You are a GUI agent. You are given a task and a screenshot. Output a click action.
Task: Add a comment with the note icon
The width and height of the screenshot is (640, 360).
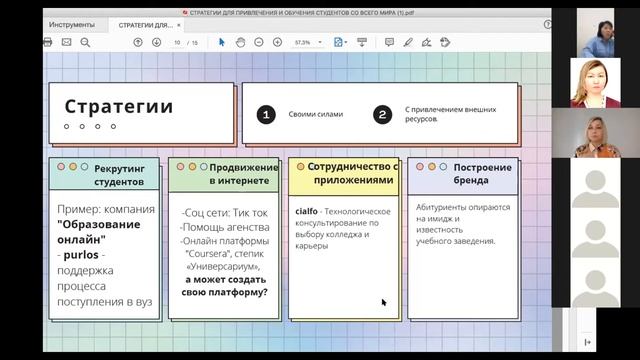[x=389, y=42]
